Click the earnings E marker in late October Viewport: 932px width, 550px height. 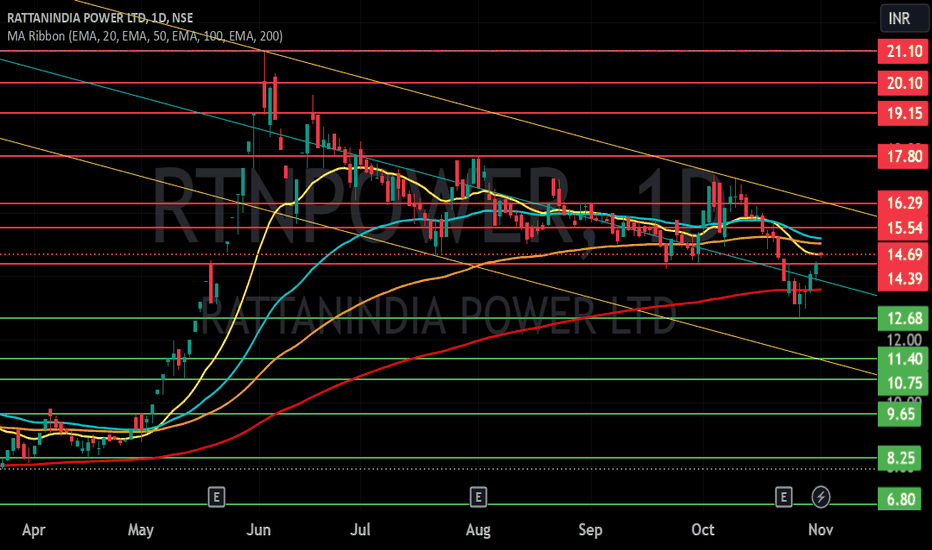pyautogui.click(x=783, y=496)
